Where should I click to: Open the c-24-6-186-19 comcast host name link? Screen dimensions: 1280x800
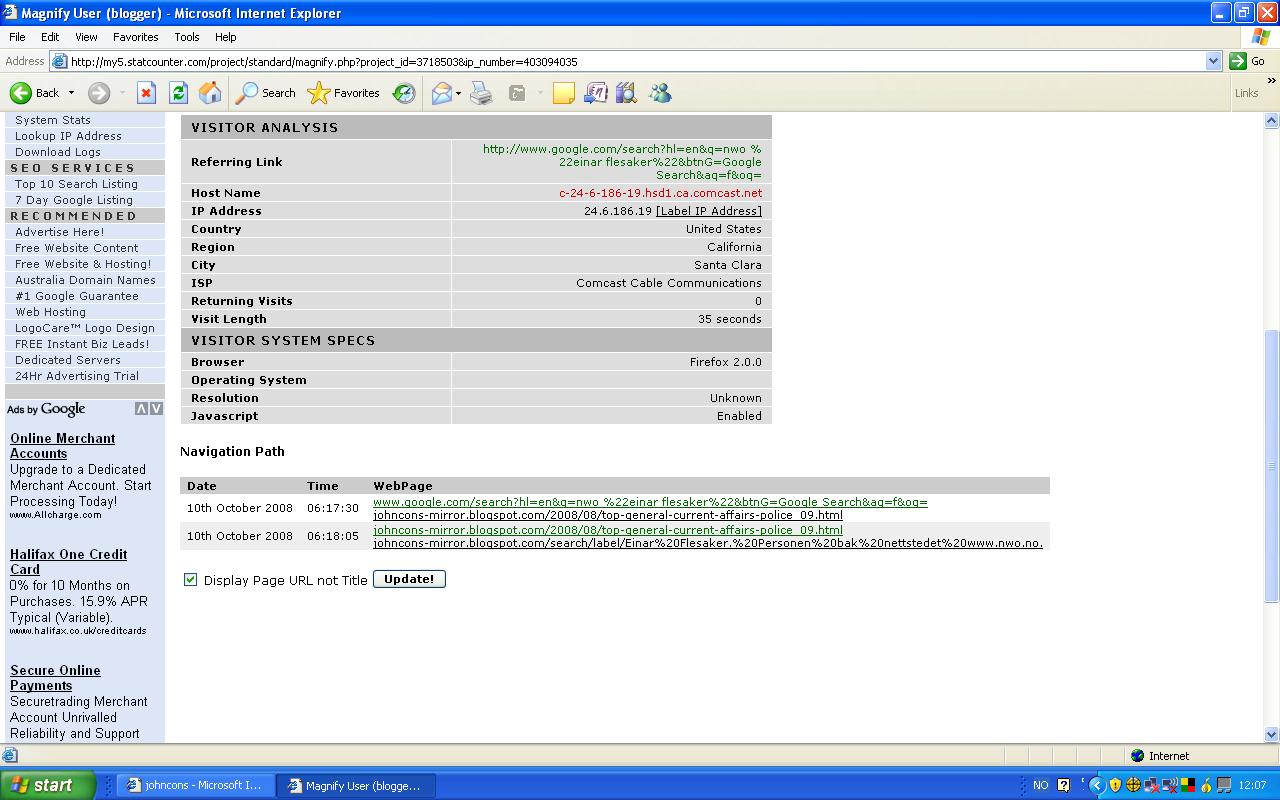tap(660, 193)
